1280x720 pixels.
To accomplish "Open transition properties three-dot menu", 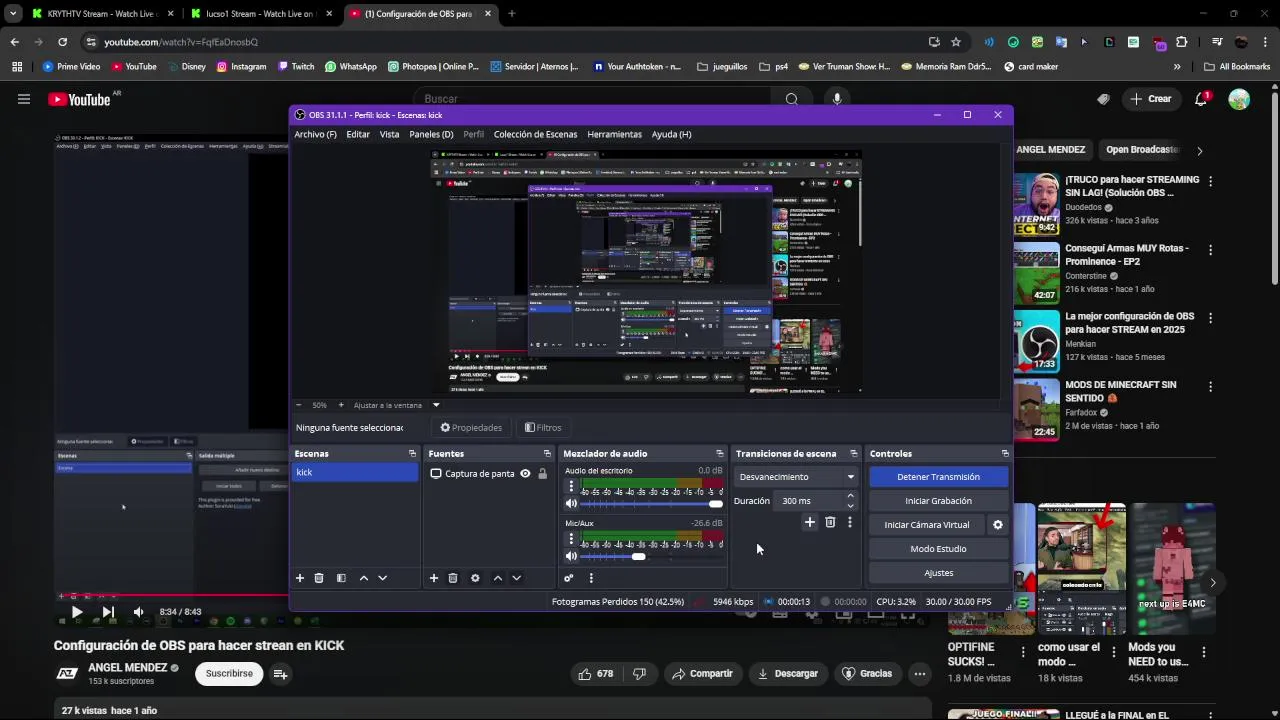I will (850, 522).
